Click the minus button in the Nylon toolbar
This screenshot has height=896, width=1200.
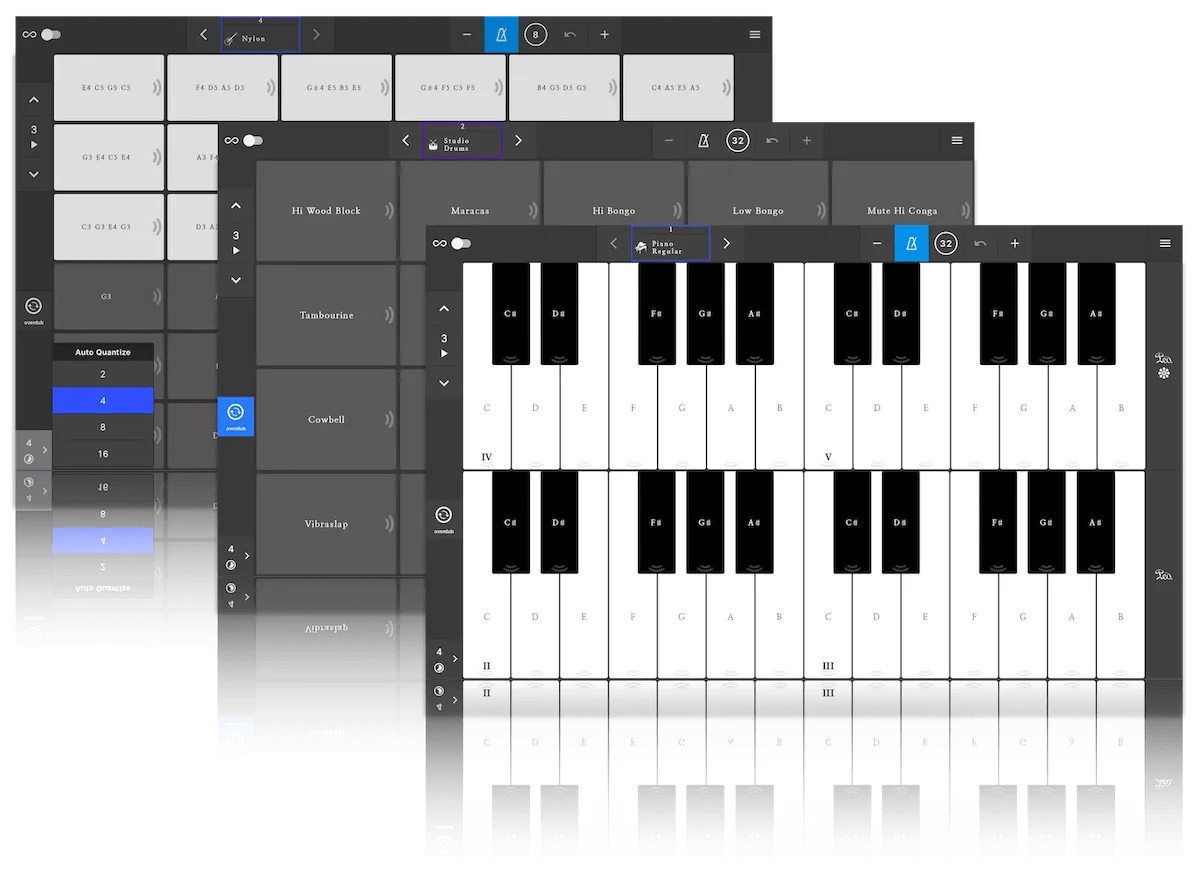coord(467,35)
